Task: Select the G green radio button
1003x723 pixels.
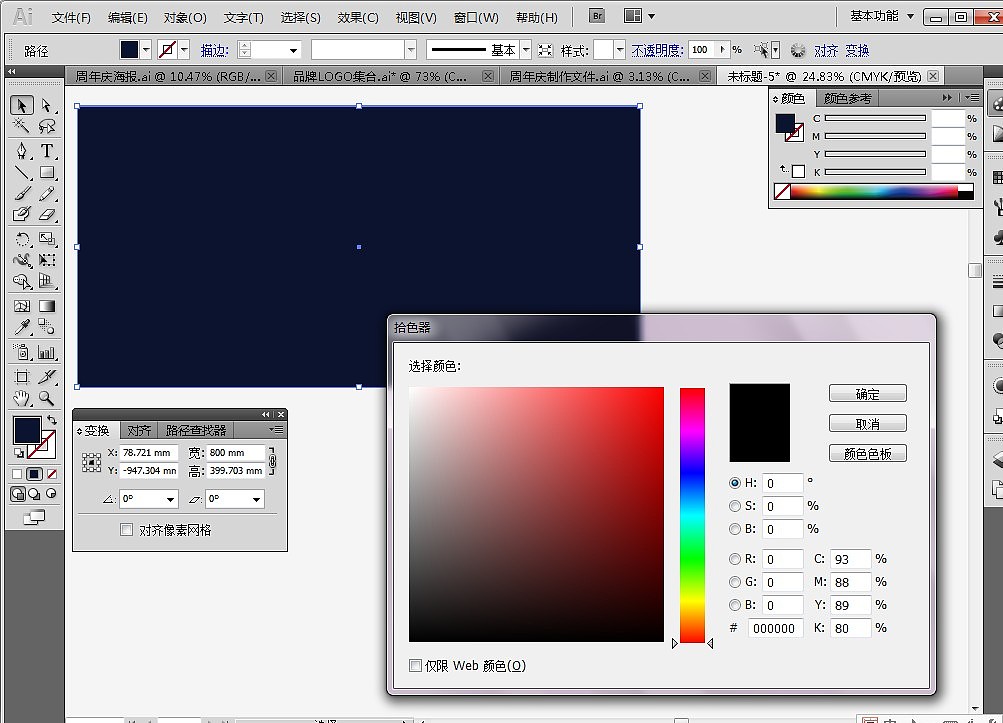Action: point(734,582)
